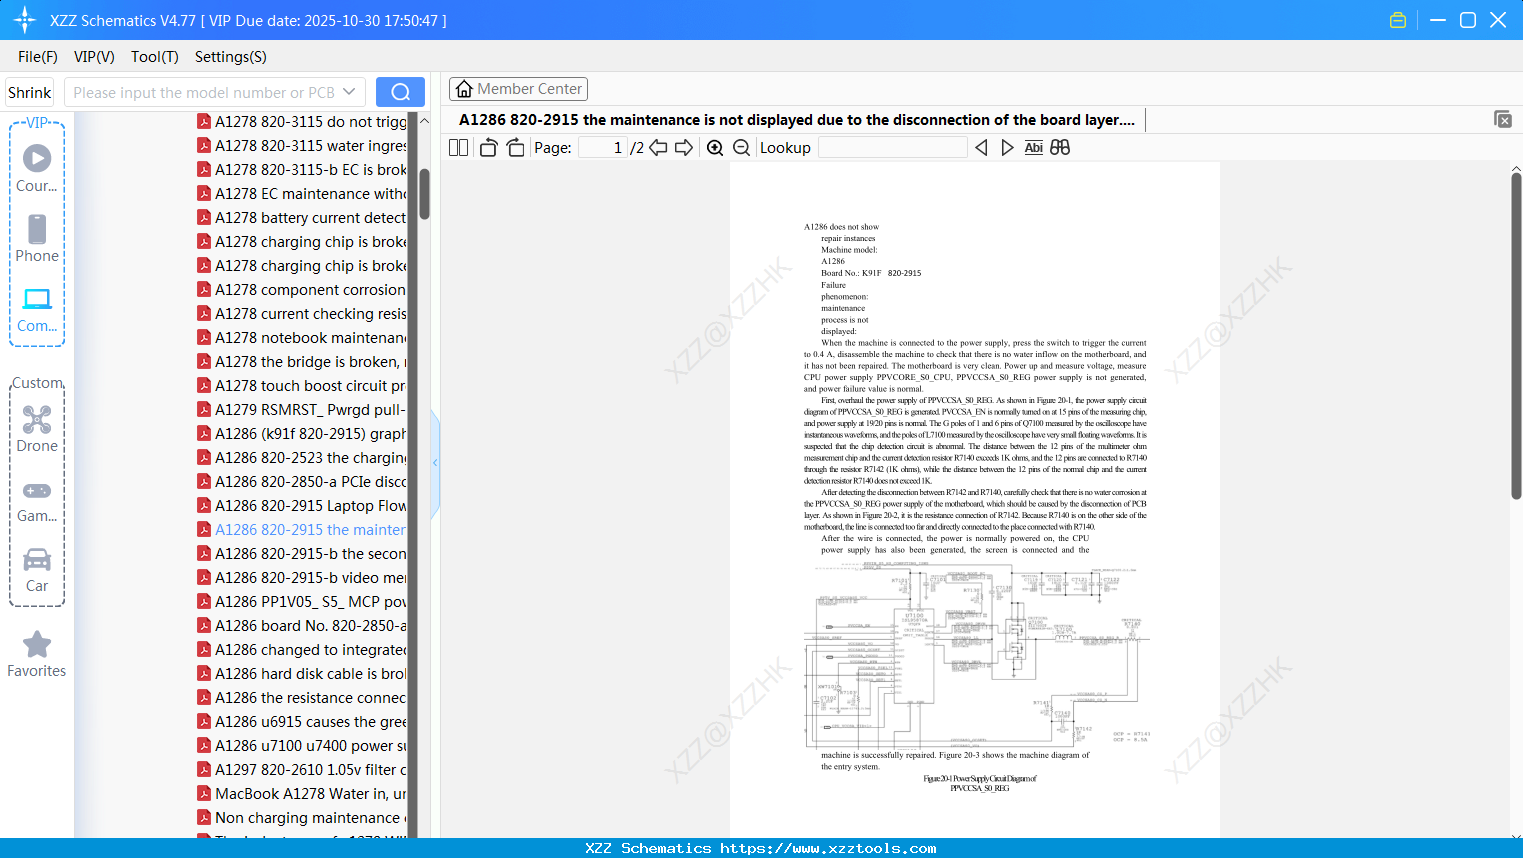Click the binoculars search icon
This screenshot has width=1523, height=858.
(1060, 148)
